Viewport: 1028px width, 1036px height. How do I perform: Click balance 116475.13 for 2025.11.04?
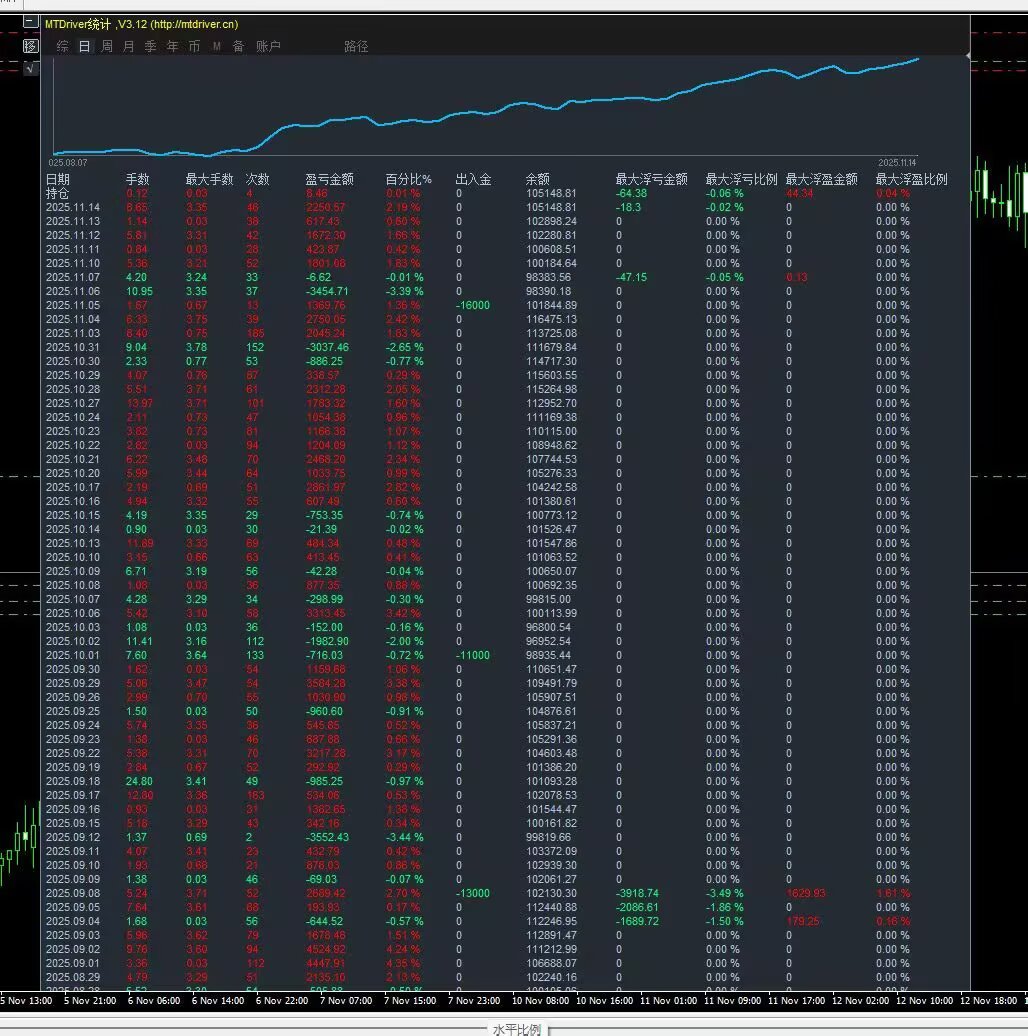551,319
